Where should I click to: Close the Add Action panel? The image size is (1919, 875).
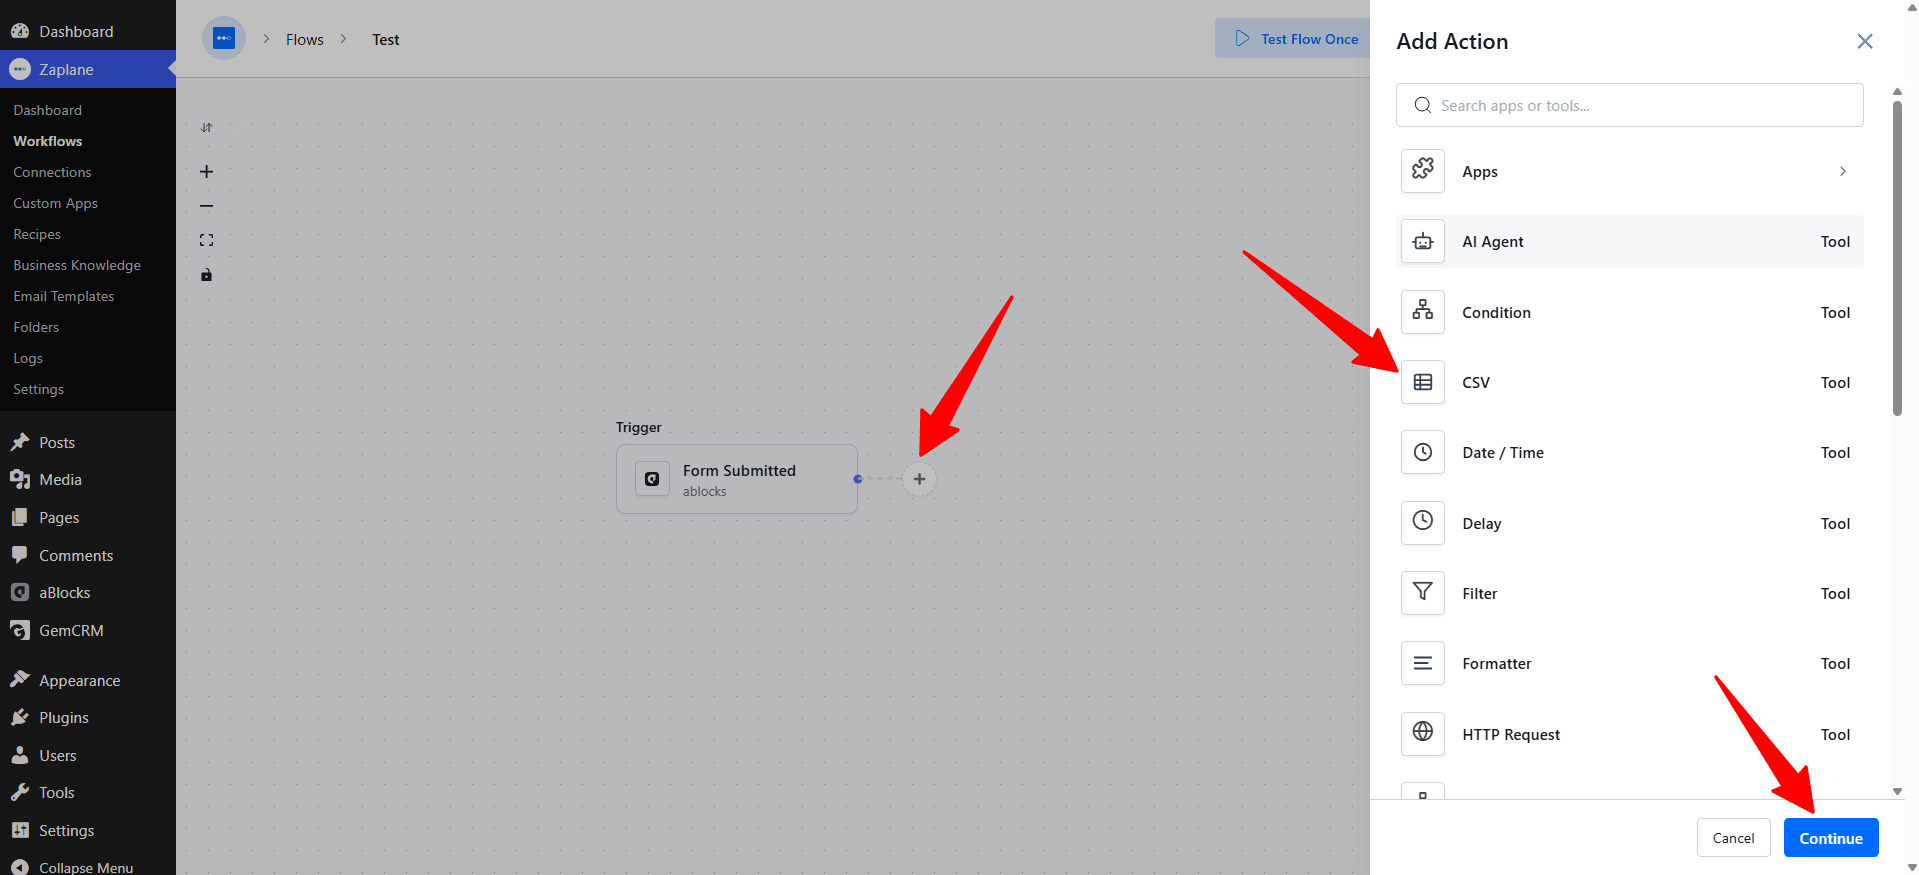[x=1865, y=41]
